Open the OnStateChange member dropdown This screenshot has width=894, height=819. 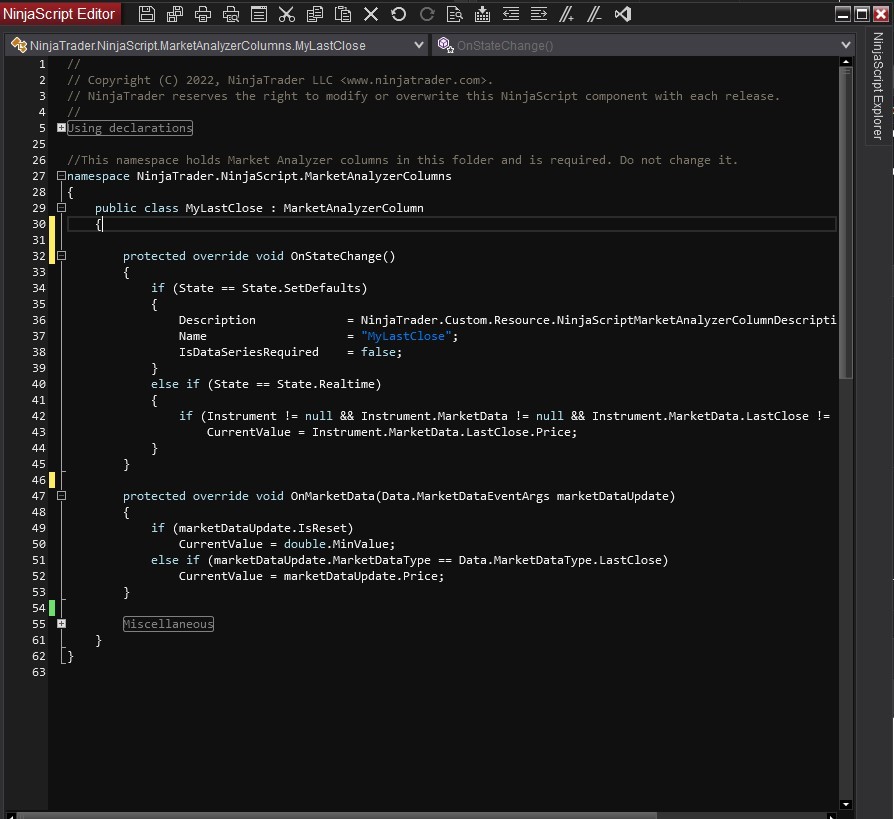[846, 45]
